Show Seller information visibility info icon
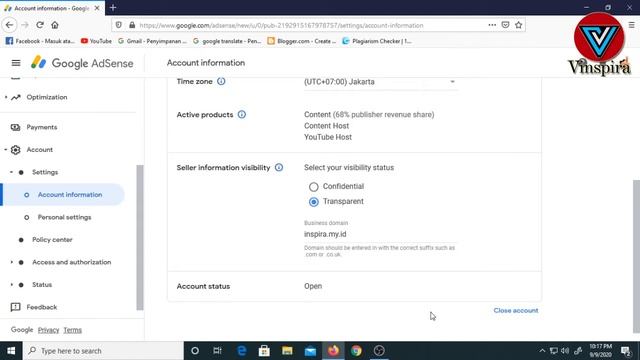 [x=279, y=167]
